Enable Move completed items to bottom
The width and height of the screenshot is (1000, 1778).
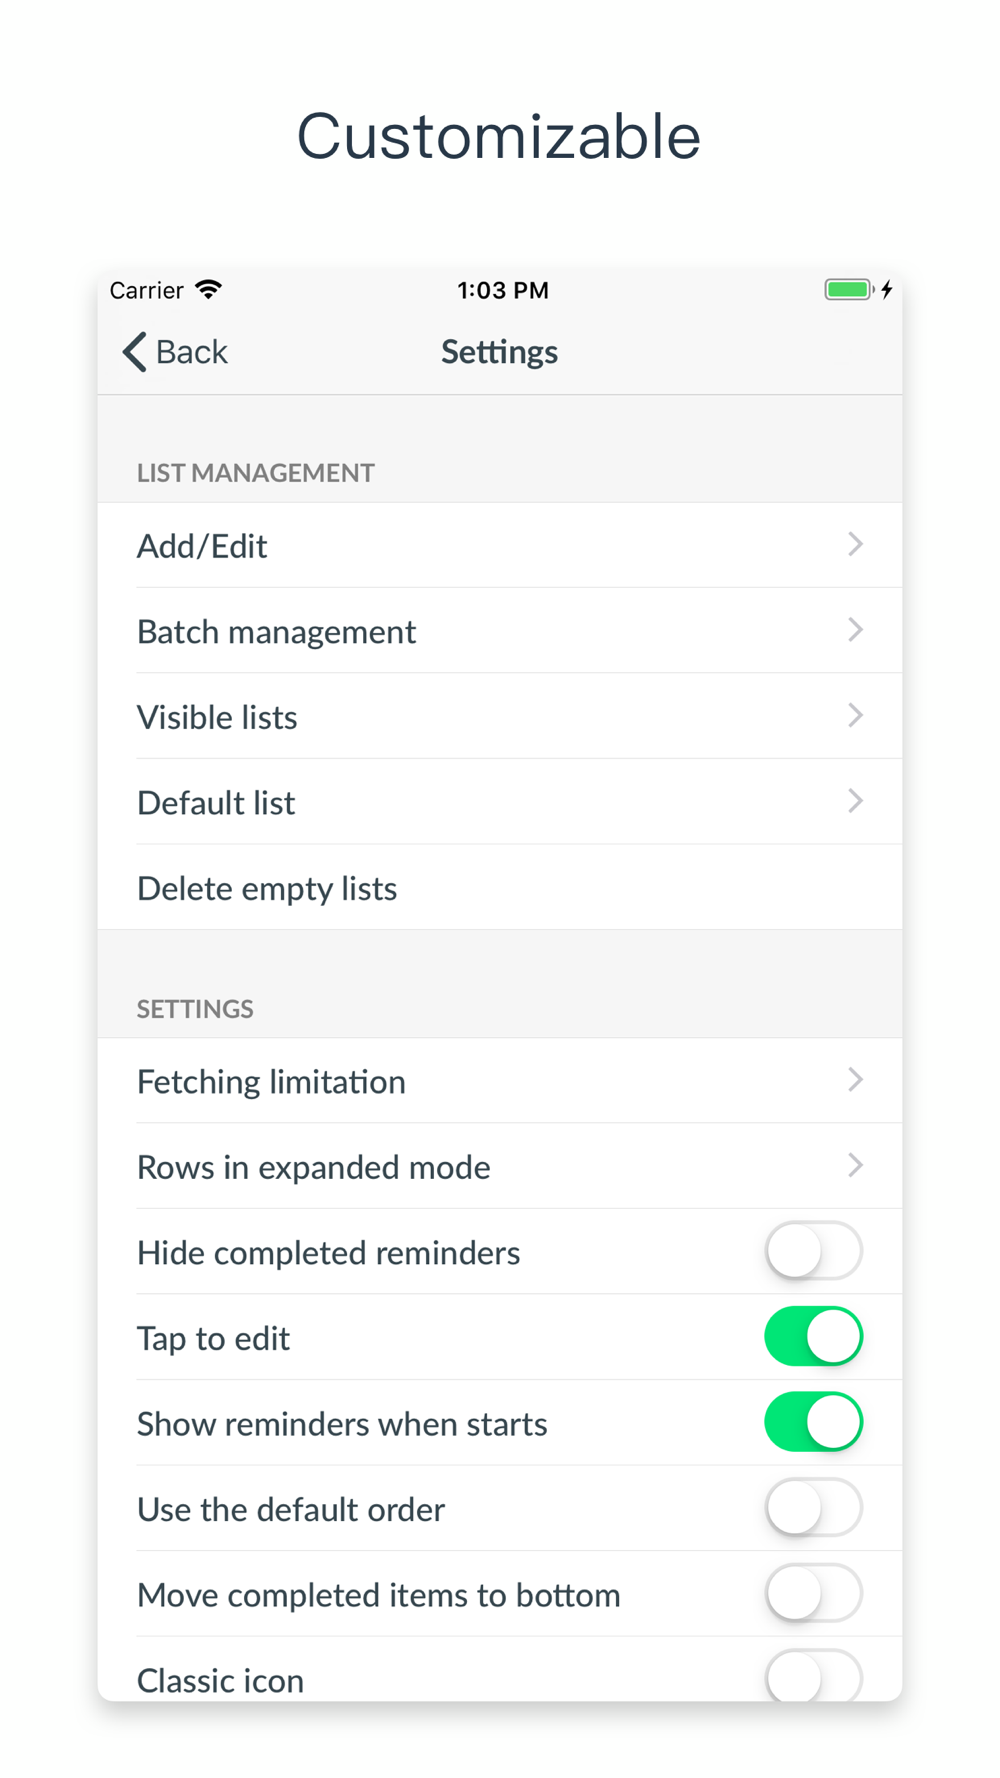(813, 1593)
